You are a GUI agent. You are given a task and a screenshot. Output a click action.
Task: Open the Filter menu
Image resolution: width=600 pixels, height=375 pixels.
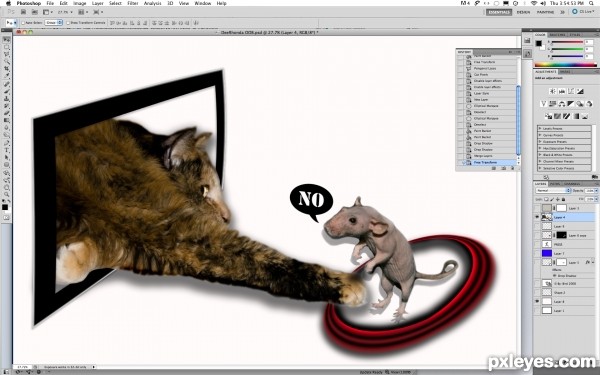133,3
